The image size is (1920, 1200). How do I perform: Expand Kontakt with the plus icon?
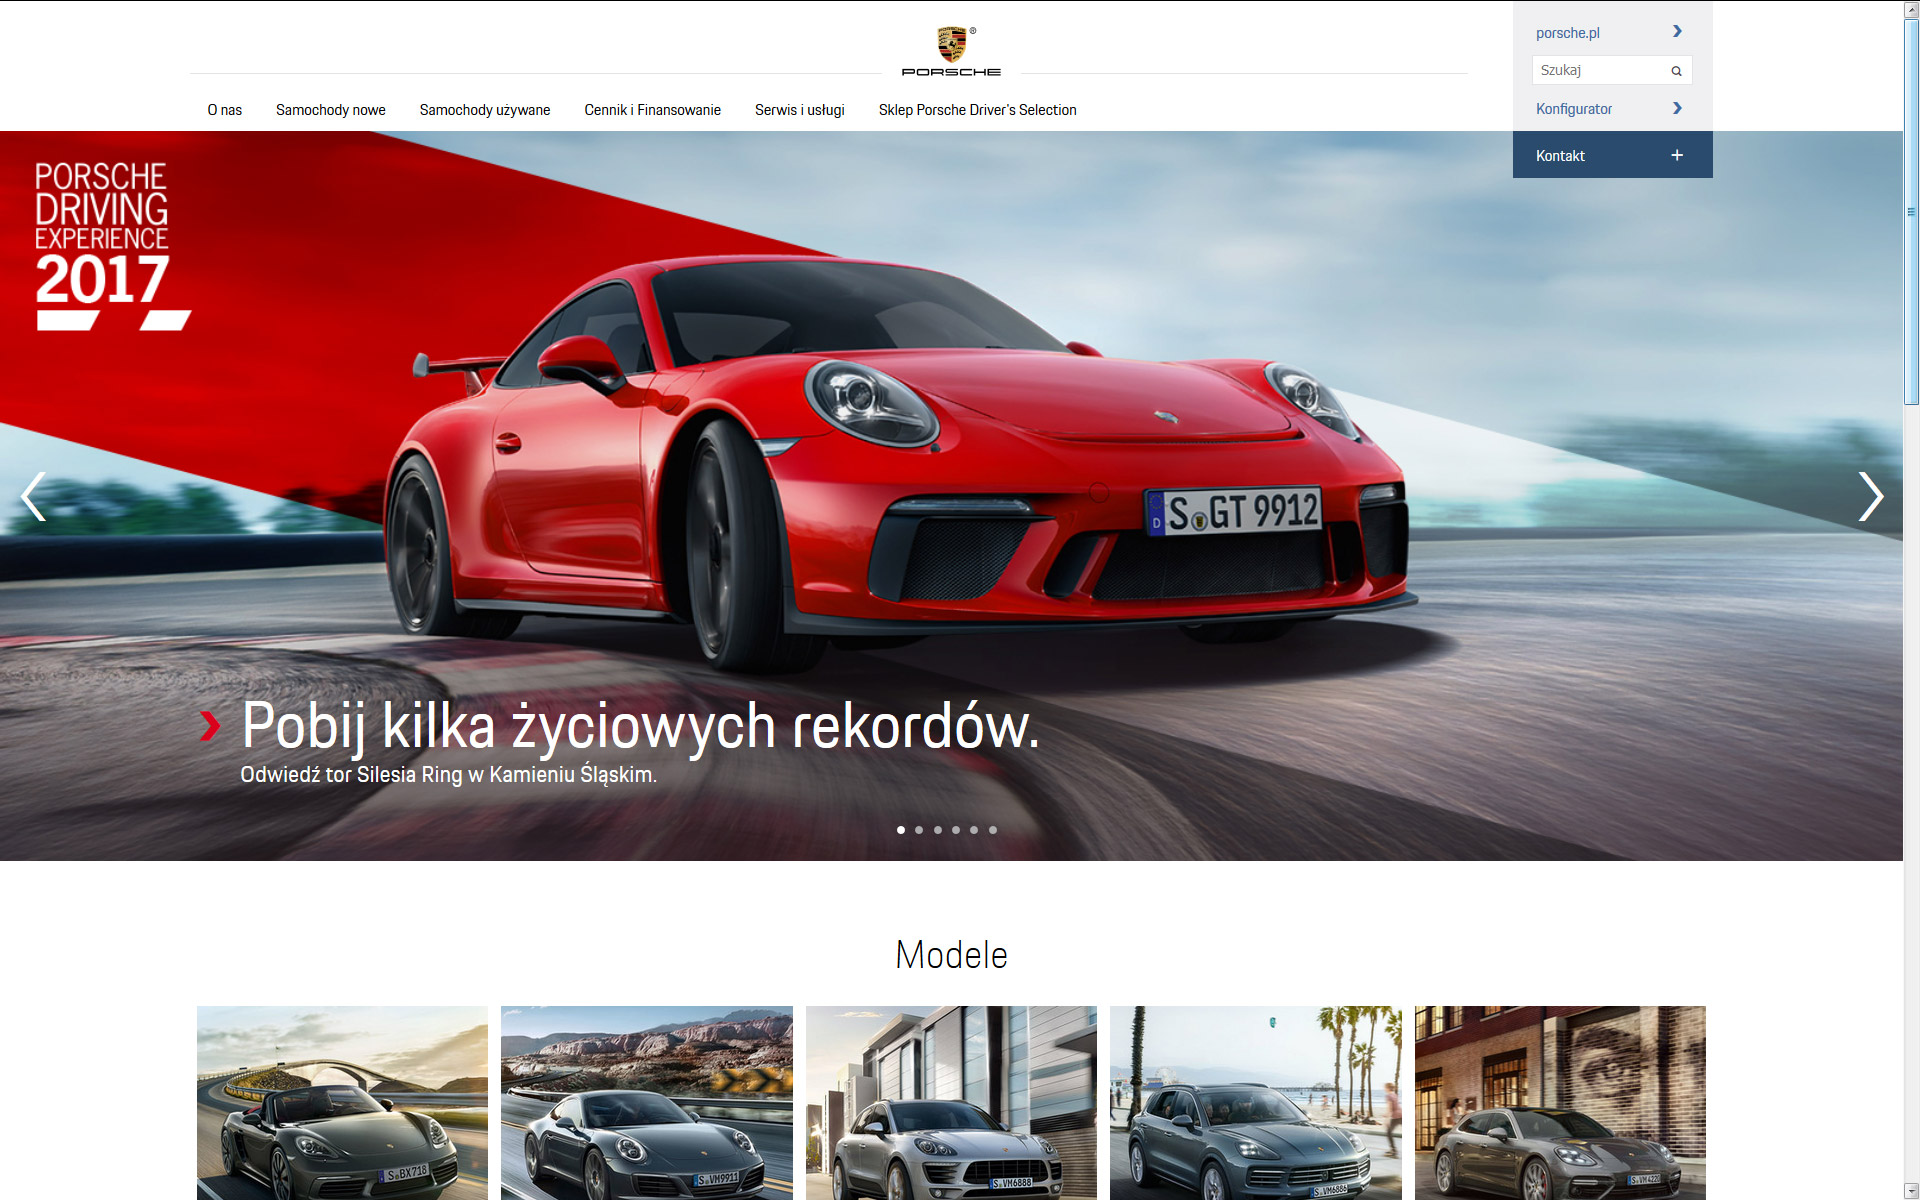1677,155
